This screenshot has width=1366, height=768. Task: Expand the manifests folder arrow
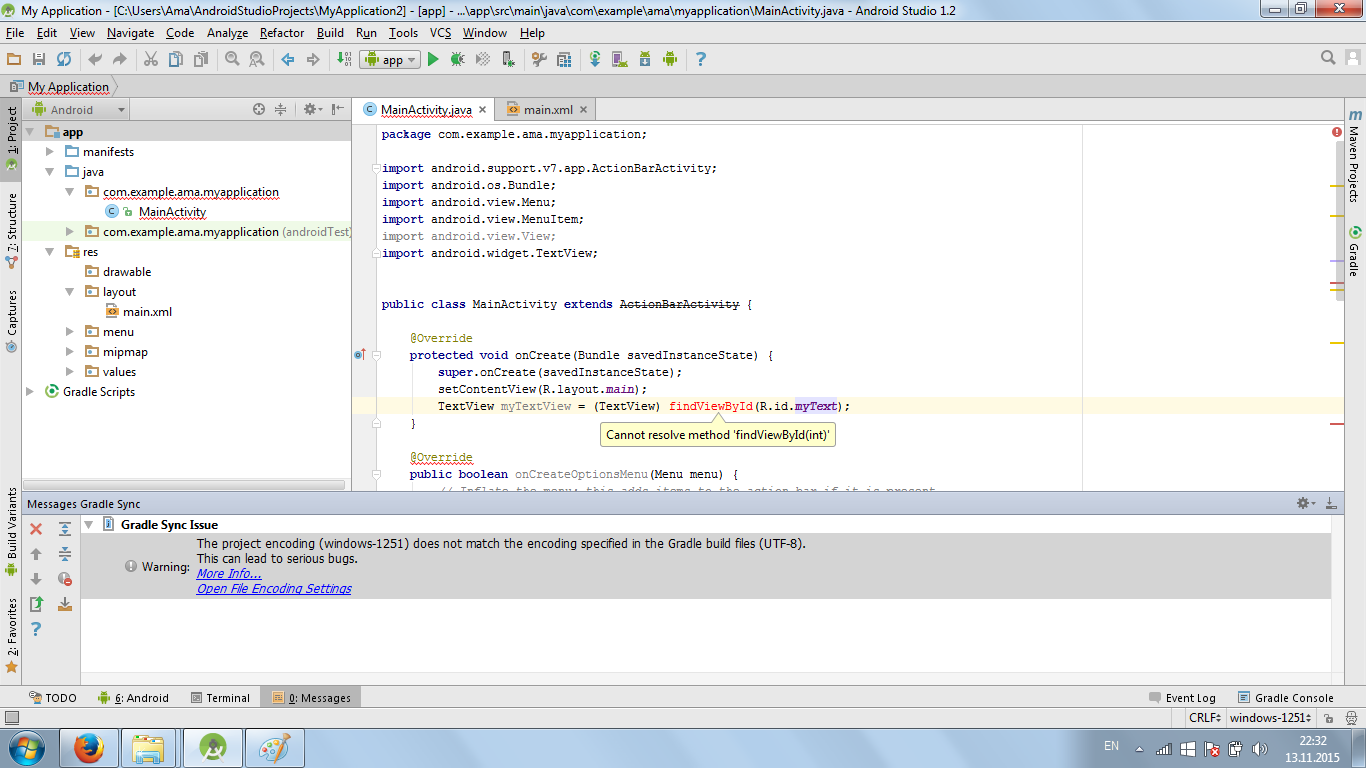(50, 152)
